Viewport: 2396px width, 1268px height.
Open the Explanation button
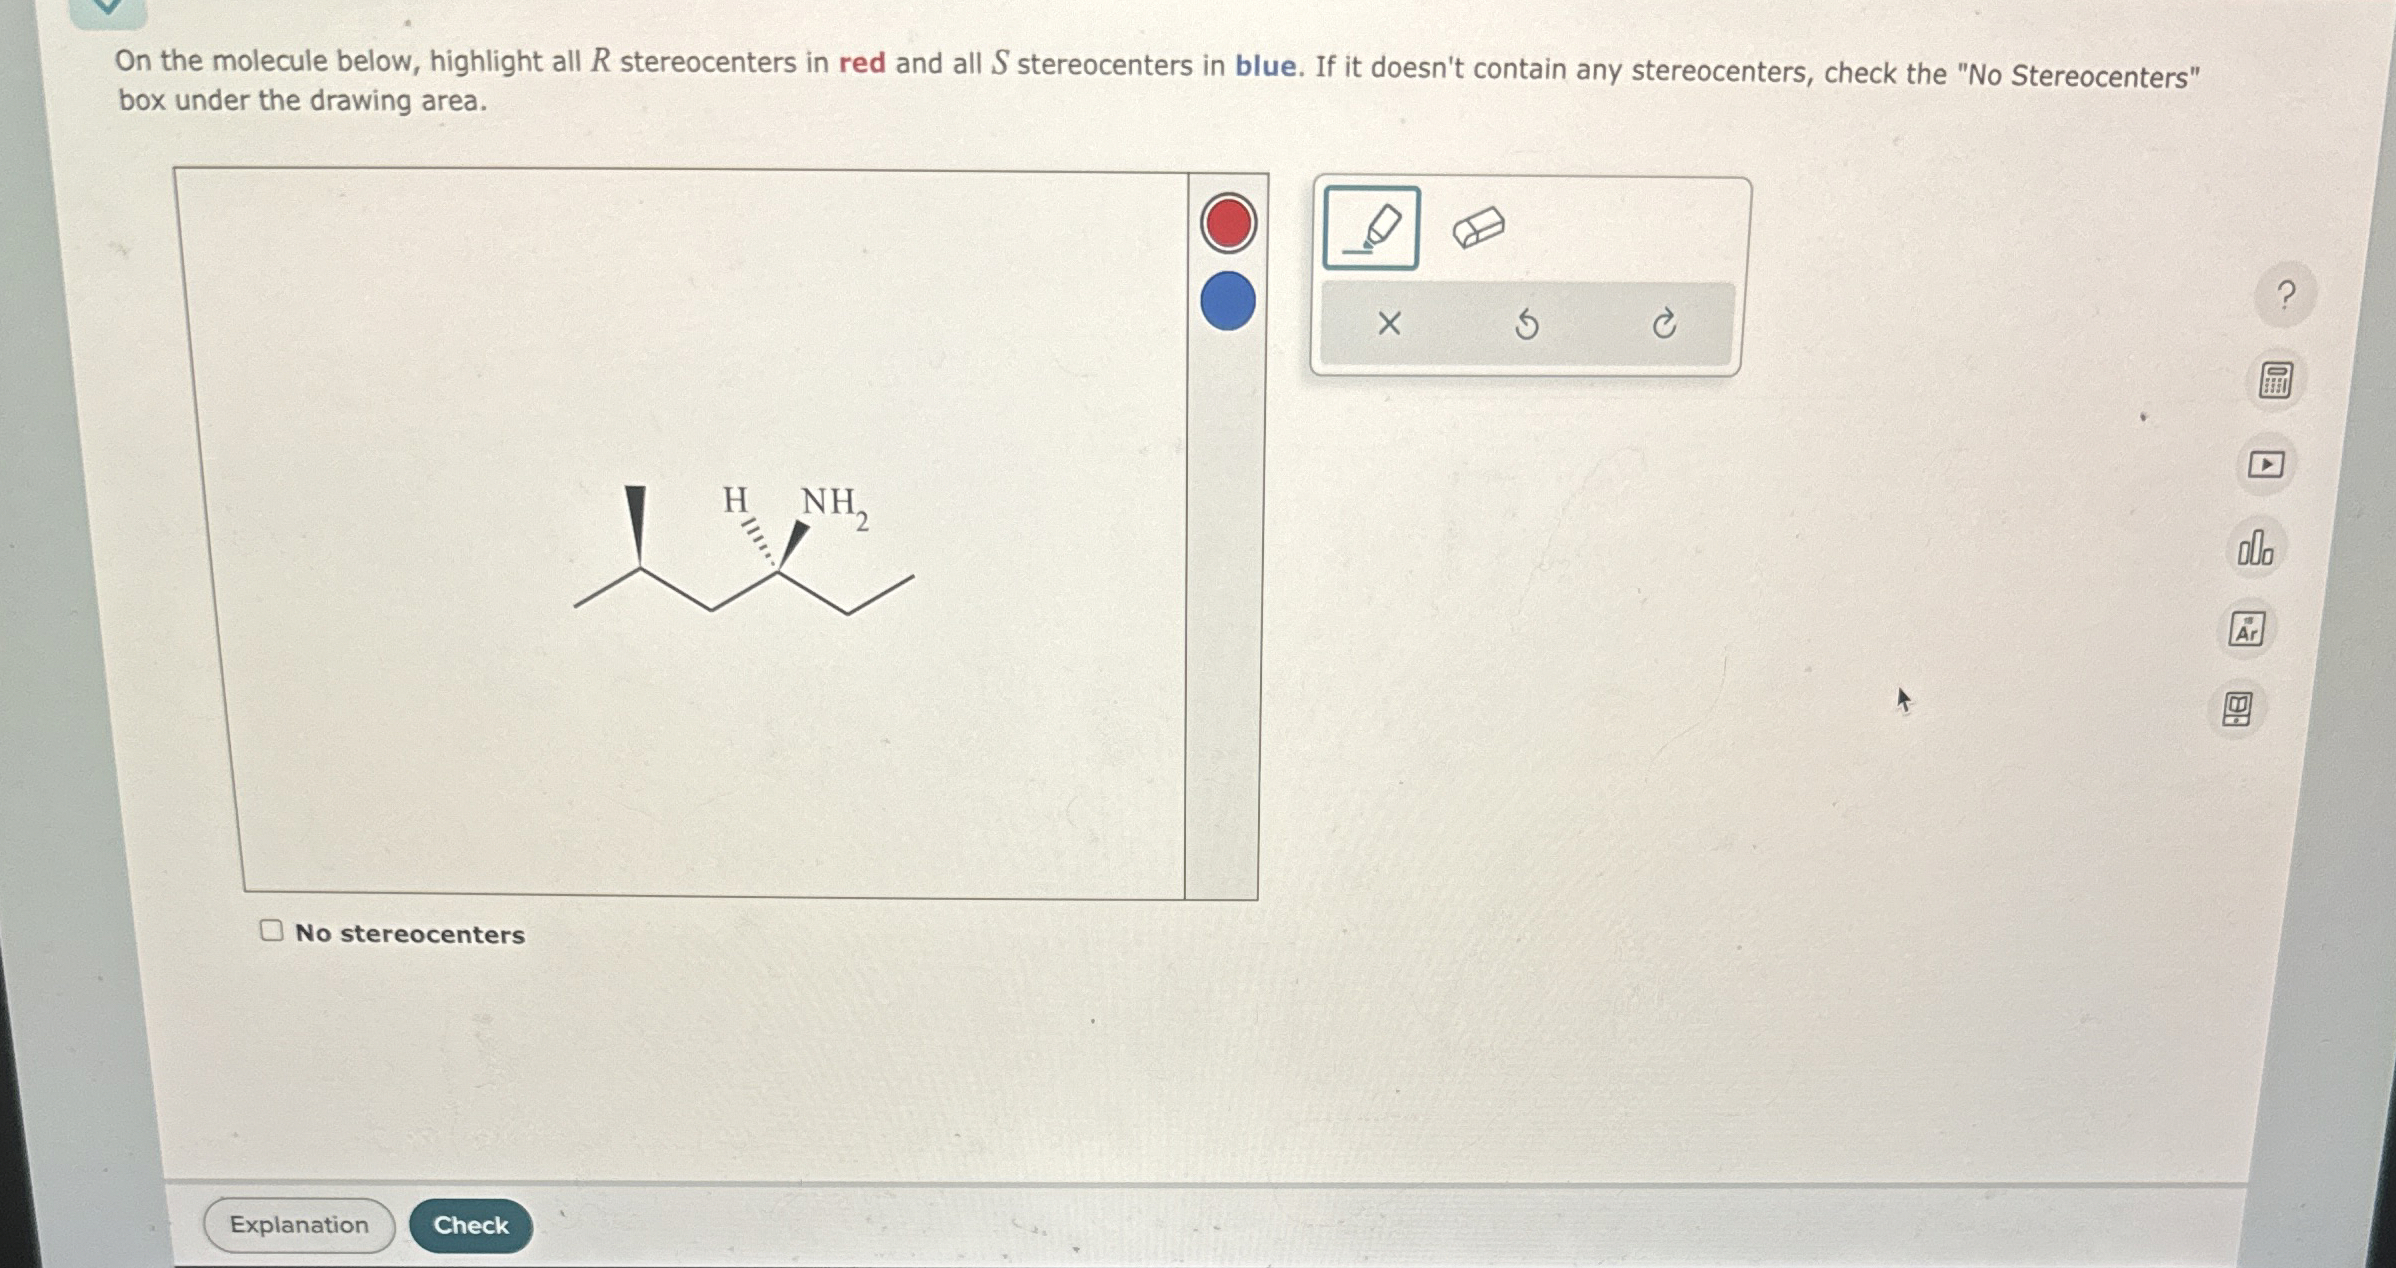299,1225
